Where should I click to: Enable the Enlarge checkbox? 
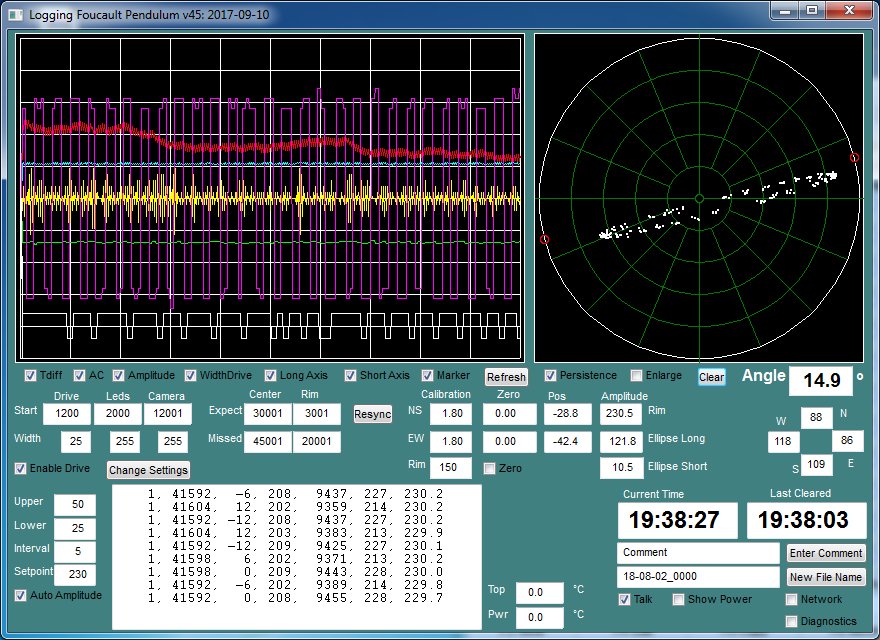(637, 376)
